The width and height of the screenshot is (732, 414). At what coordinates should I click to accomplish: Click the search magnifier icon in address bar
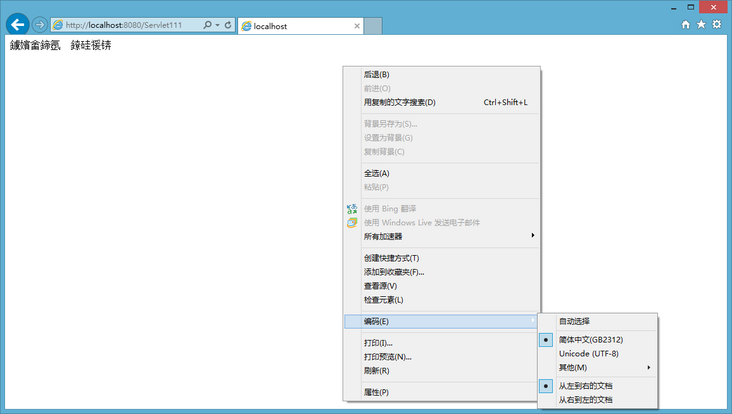click(207, 25)
